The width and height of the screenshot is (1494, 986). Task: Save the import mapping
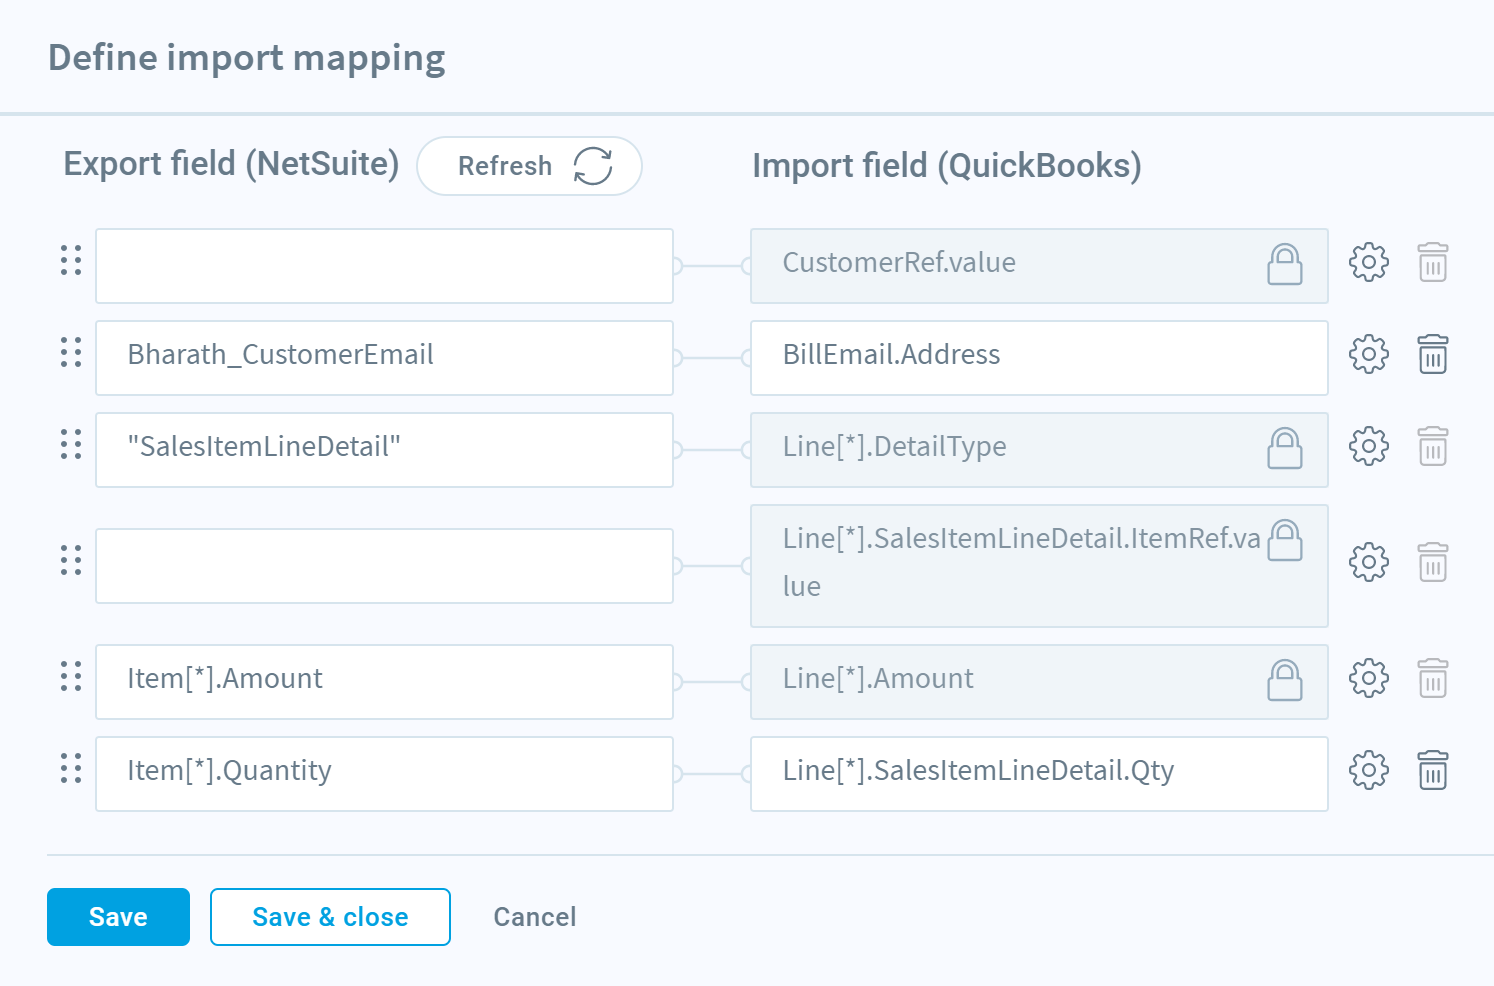click(118, 917)
